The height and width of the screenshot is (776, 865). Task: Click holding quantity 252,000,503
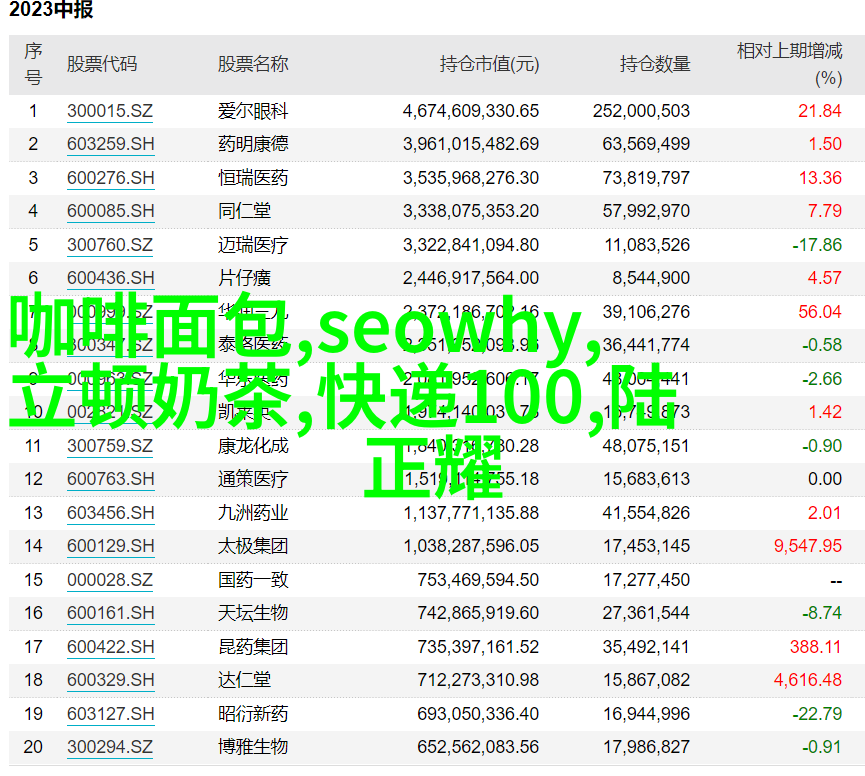click(x=642, y=111)
